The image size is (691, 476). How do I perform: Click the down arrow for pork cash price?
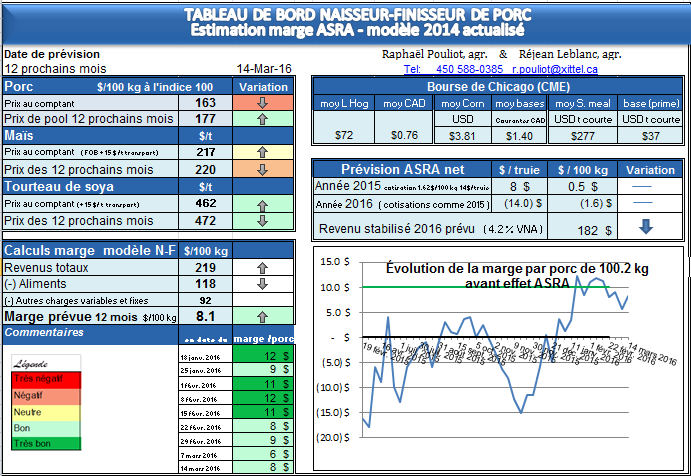pos(263,103)
